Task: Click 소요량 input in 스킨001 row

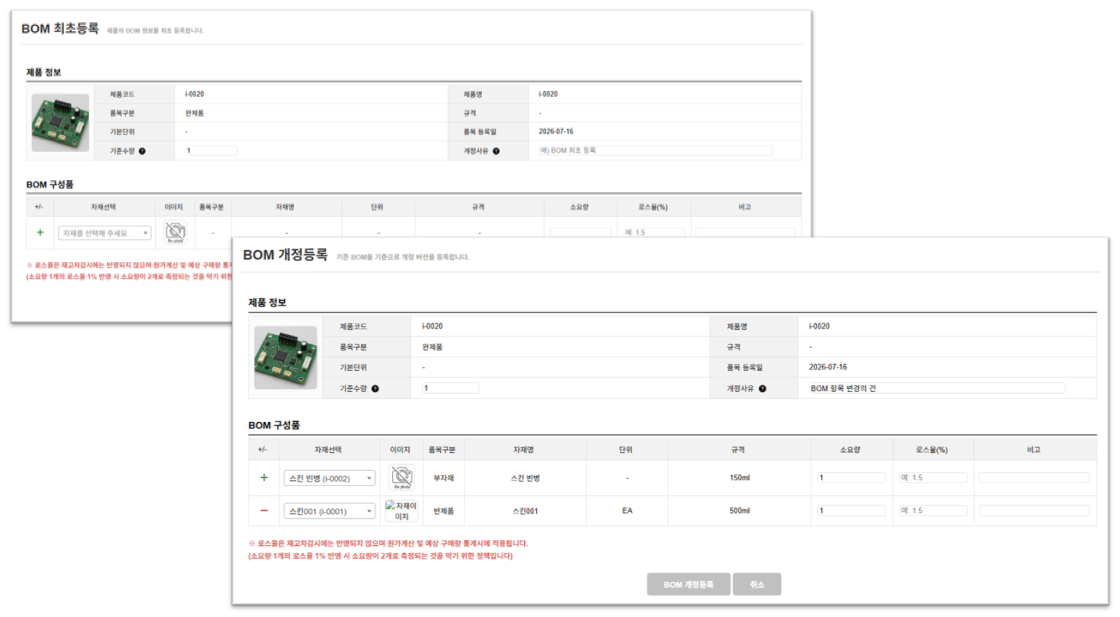Action: point(851,511)
